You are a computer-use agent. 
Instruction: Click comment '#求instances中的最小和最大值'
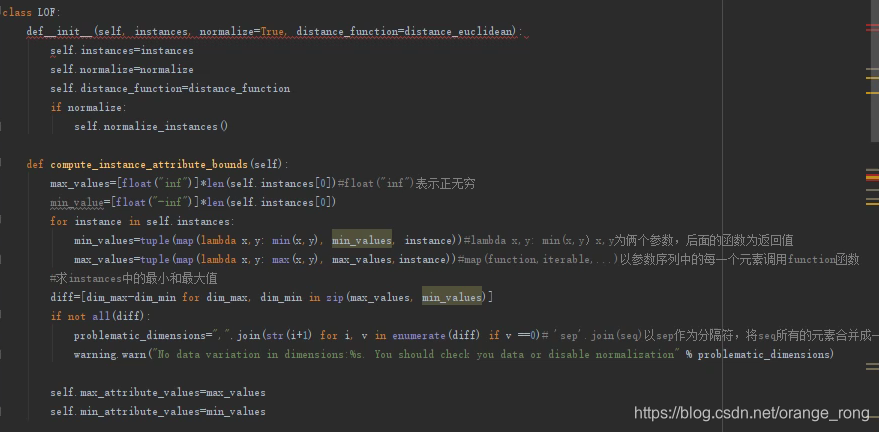pos(133,278)
